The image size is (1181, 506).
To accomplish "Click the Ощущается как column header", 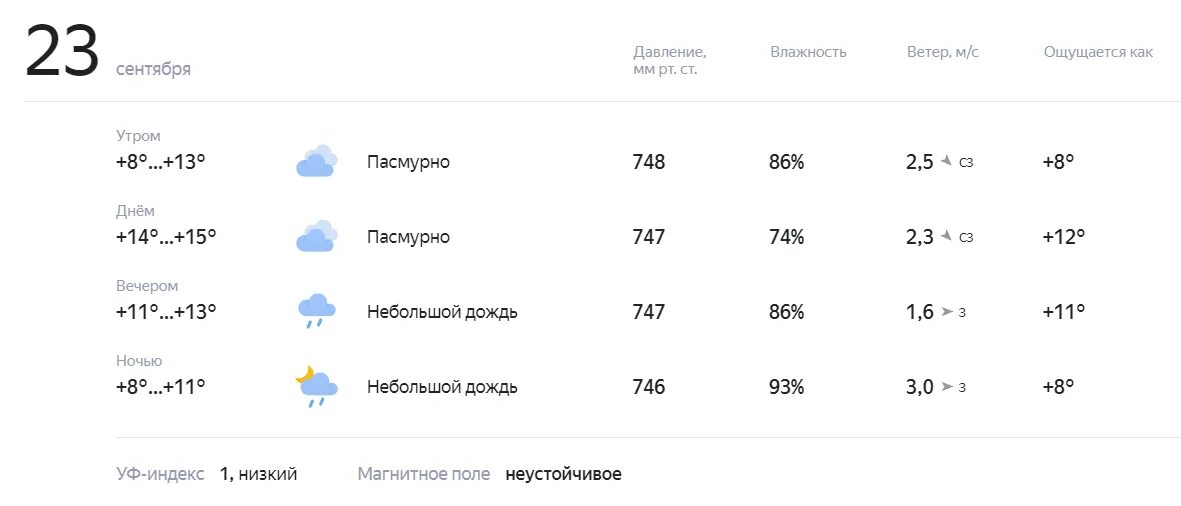I will pyautogui.click(x=1098, y=52).
